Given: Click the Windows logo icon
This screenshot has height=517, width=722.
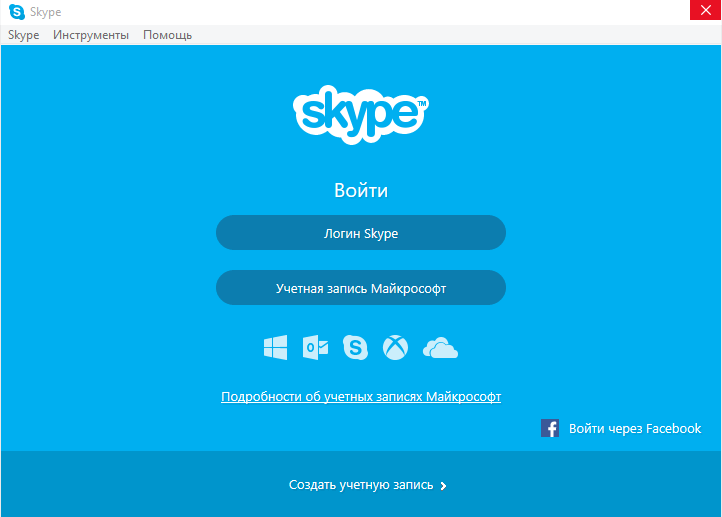Looking at the screenshot, I should 275,347.
